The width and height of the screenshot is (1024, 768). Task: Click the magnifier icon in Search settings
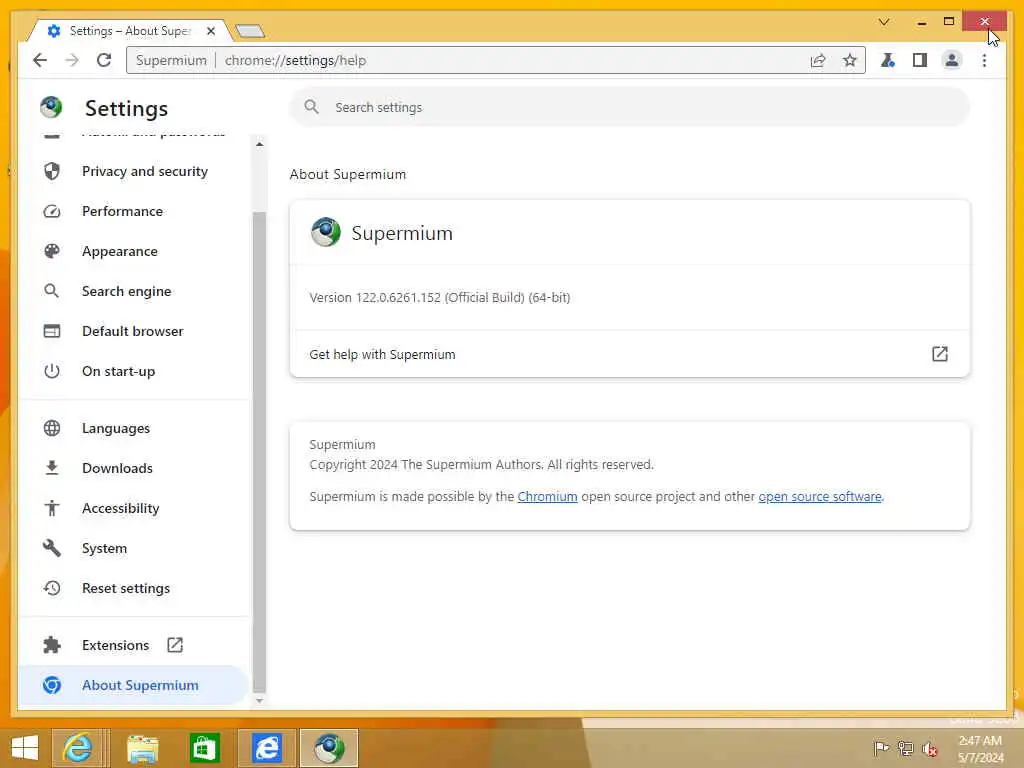click(312, 106)
